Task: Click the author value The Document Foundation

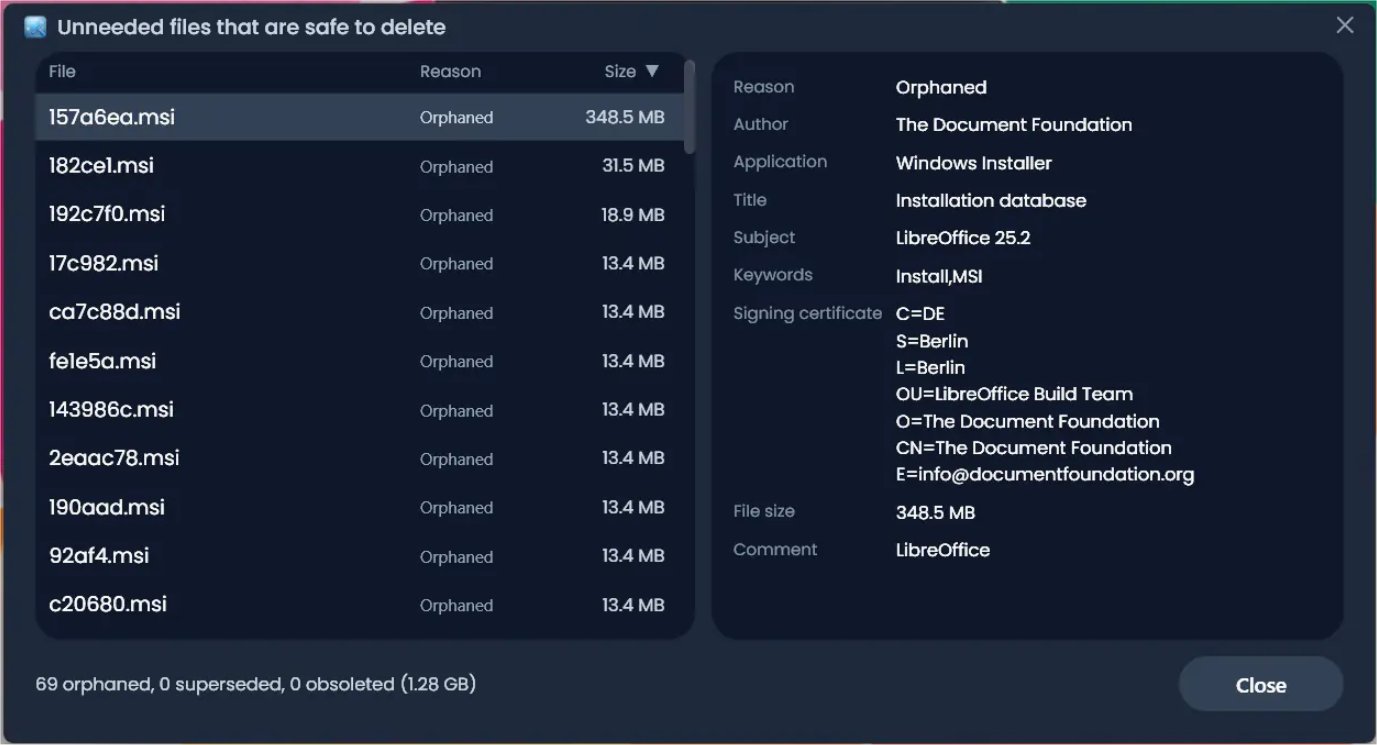Action: (1014, 125)
